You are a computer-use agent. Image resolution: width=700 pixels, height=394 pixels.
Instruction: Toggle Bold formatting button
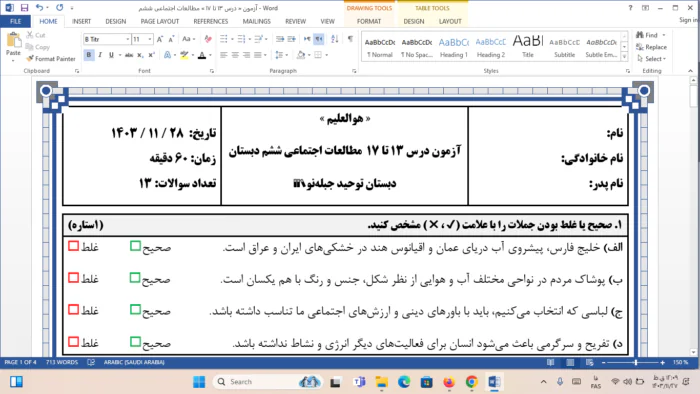[x=89, y=55]
